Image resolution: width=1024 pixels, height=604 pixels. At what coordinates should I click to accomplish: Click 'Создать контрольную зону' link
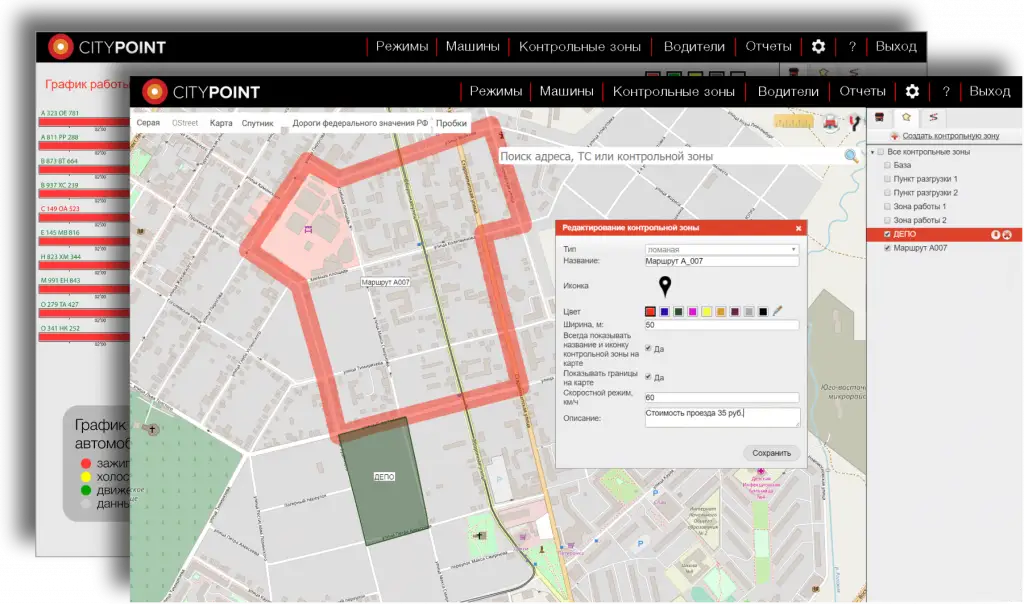point(950,135)
